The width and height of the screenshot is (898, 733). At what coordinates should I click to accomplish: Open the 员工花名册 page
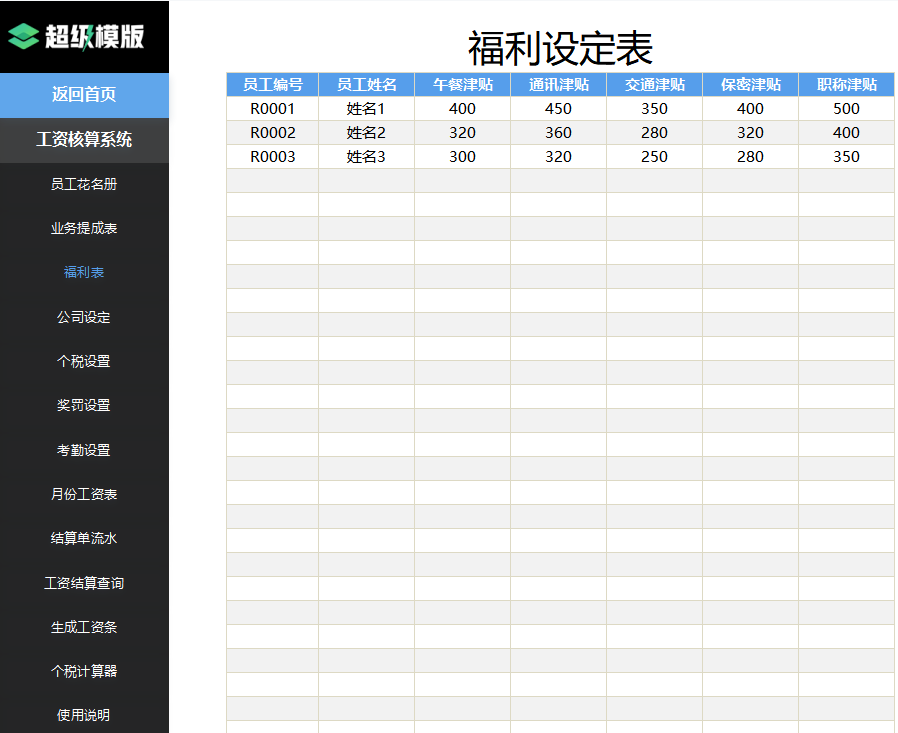click(85, 185)
